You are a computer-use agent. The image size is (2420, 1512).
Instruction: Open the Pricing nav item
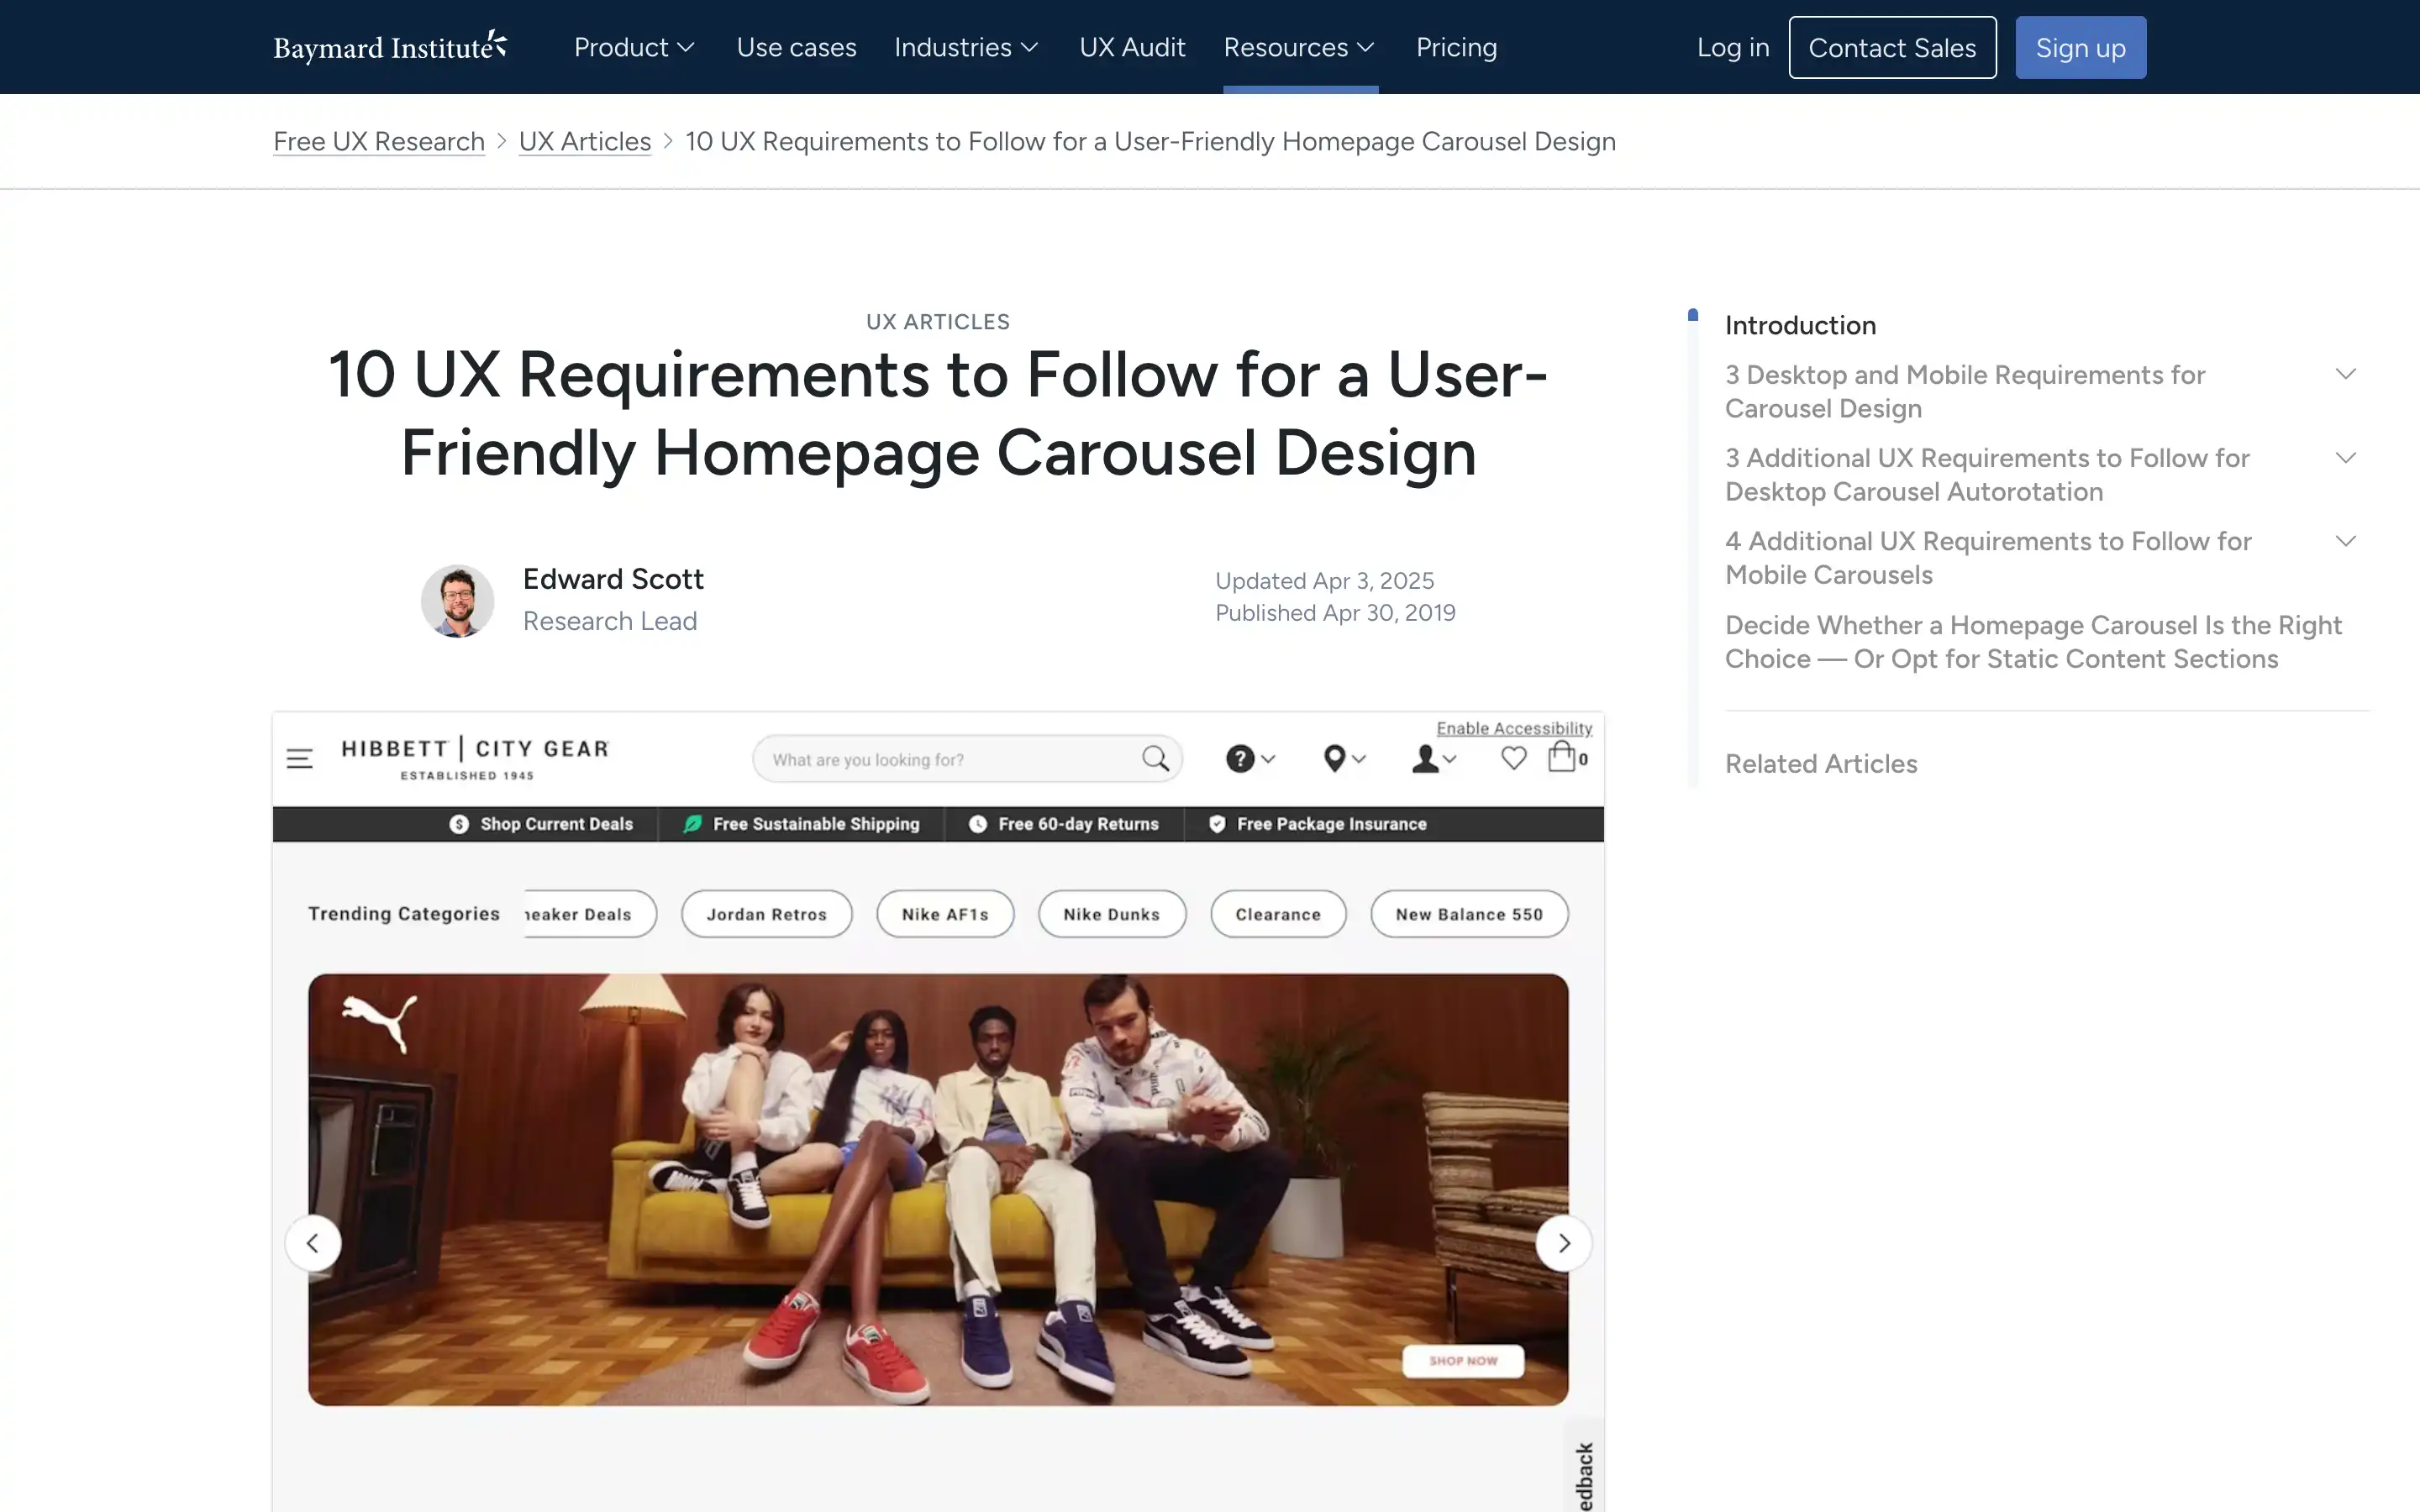1456,47
